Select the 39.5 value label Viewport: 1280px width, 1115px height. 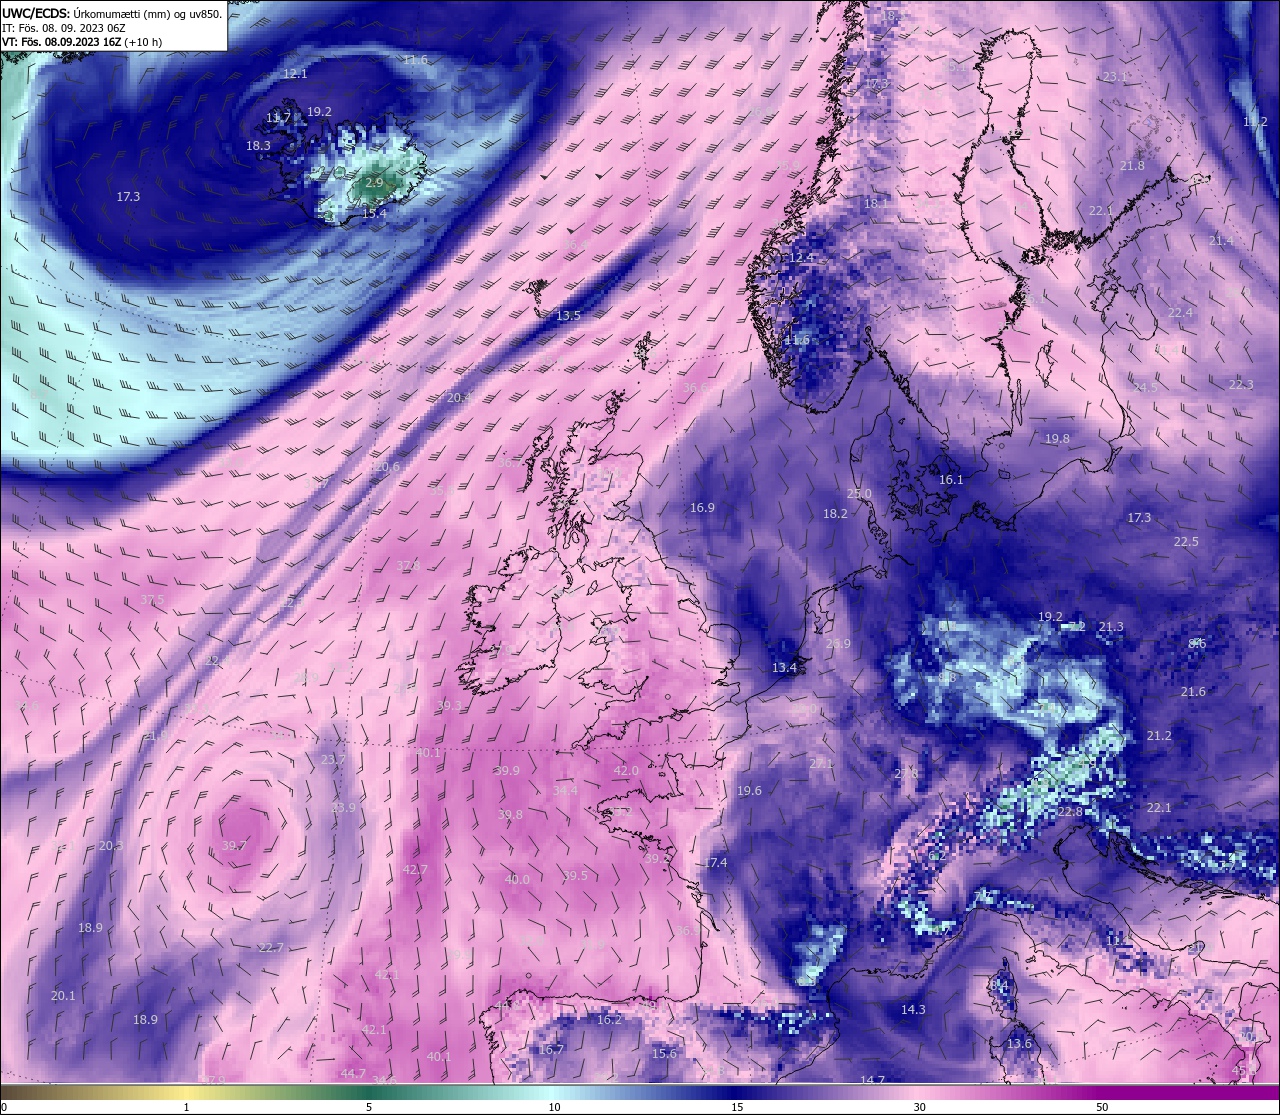[x=576, y=876]
